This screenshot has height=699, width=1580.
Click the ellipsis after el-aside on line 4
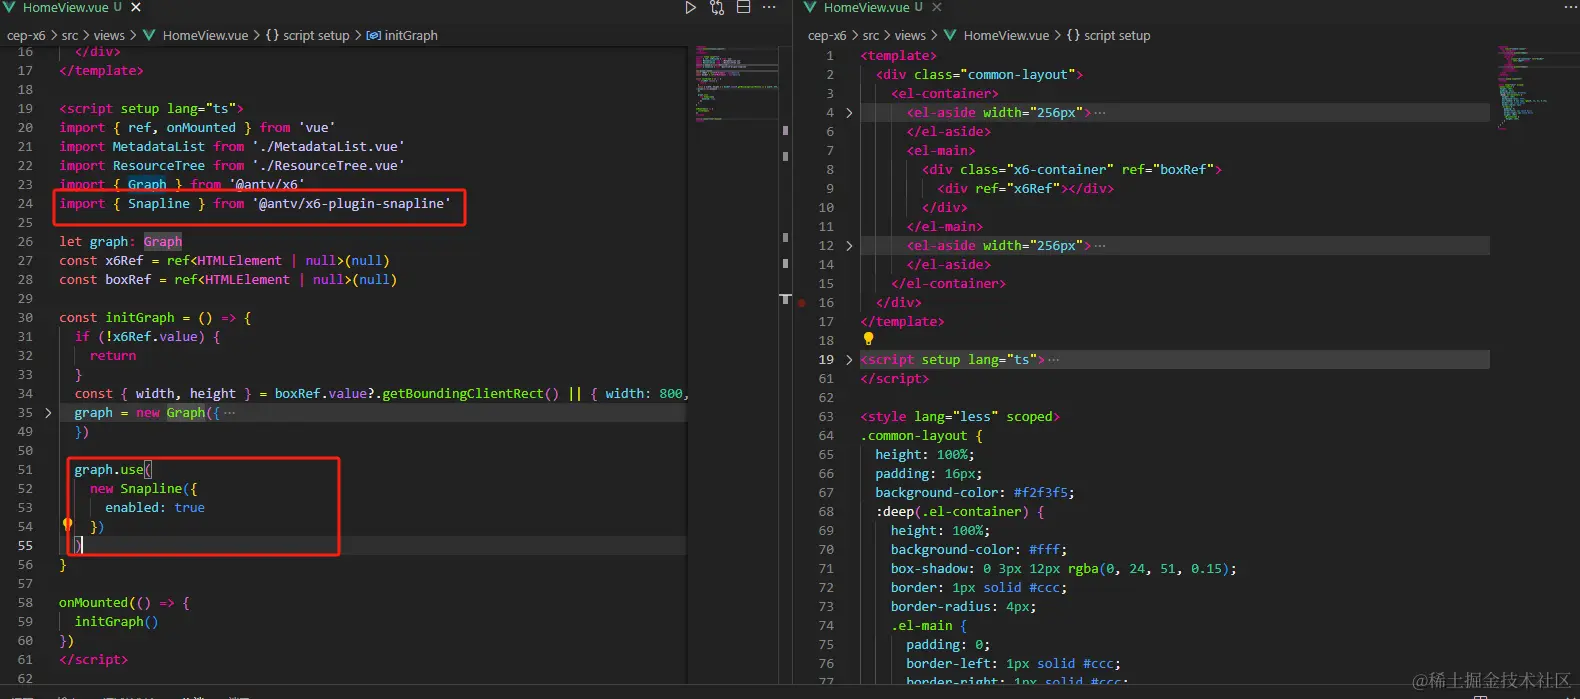point(1099,113)
